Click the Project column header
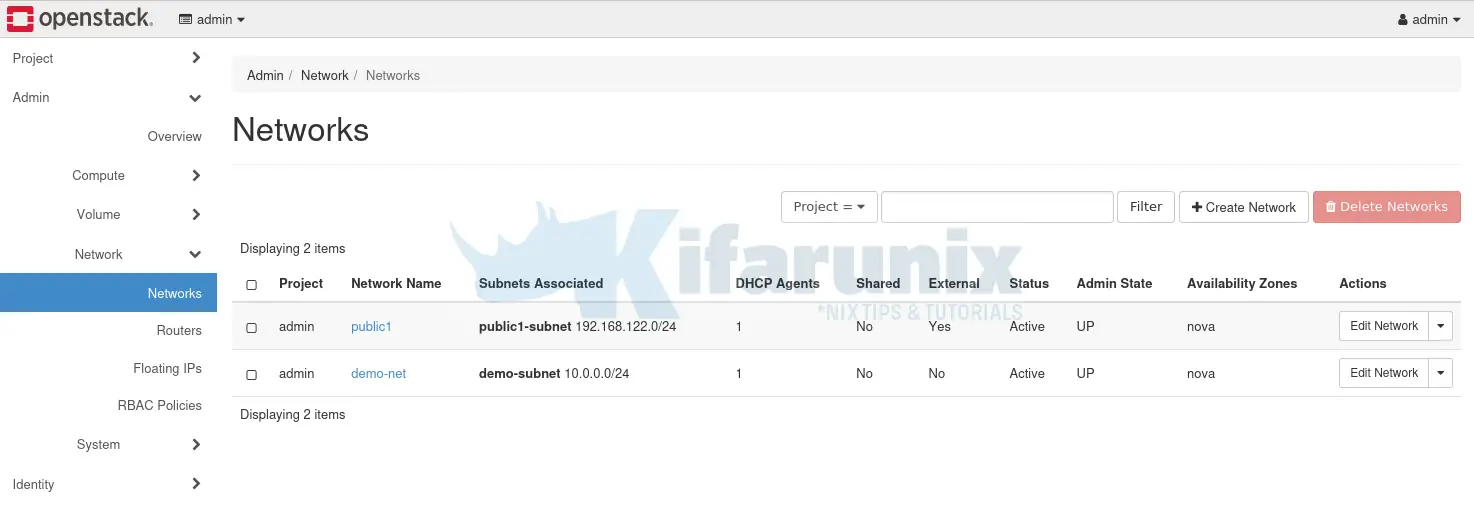This screenshot has width=1474, height=520. coord(301,283)
